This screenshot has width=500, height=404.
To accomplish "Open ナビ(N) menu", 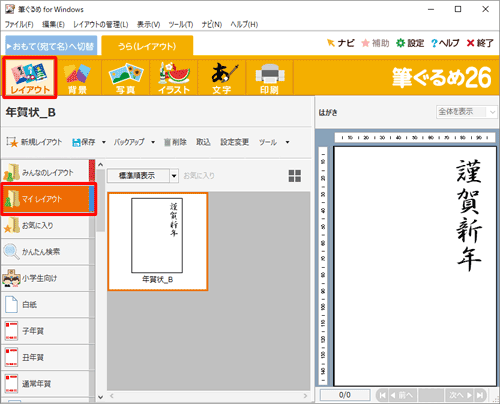I will [212, 24].
